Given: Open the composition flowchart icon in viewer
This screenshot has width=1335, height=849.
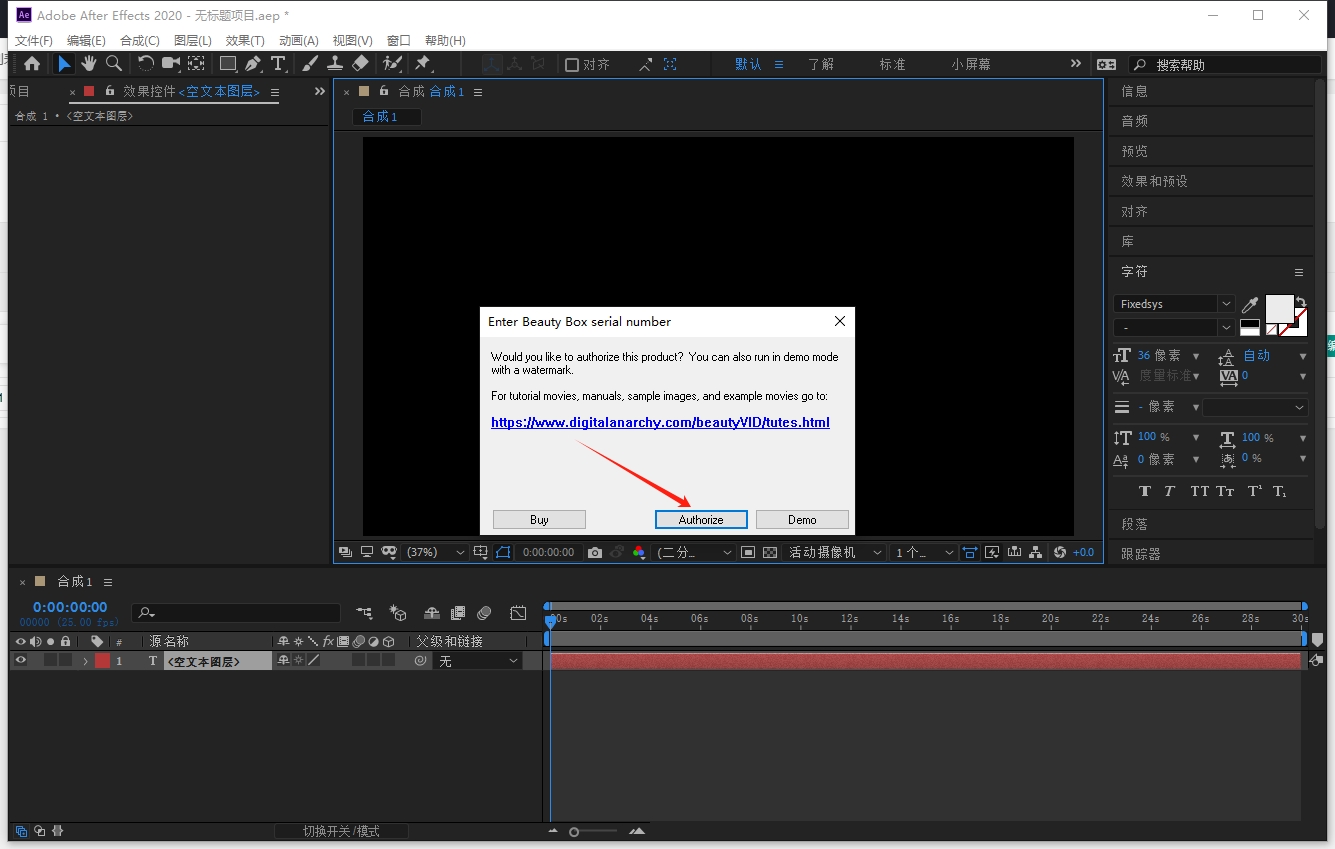Looking at the screenshot, I should (x=1036, y=552).
